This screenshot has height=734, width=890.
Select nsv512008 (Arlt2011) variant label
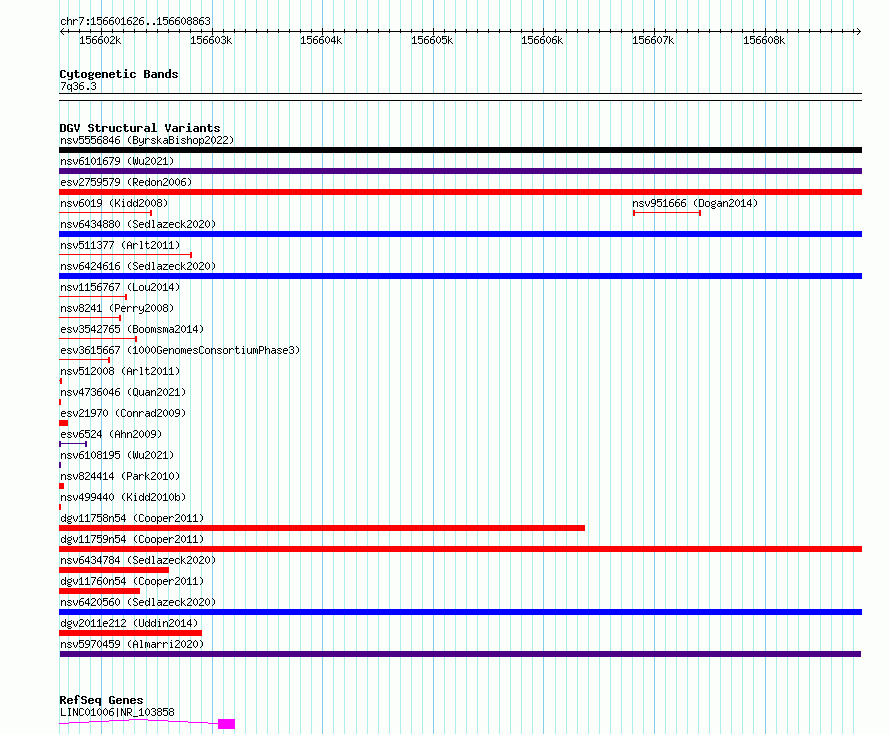tap(120, 371)
